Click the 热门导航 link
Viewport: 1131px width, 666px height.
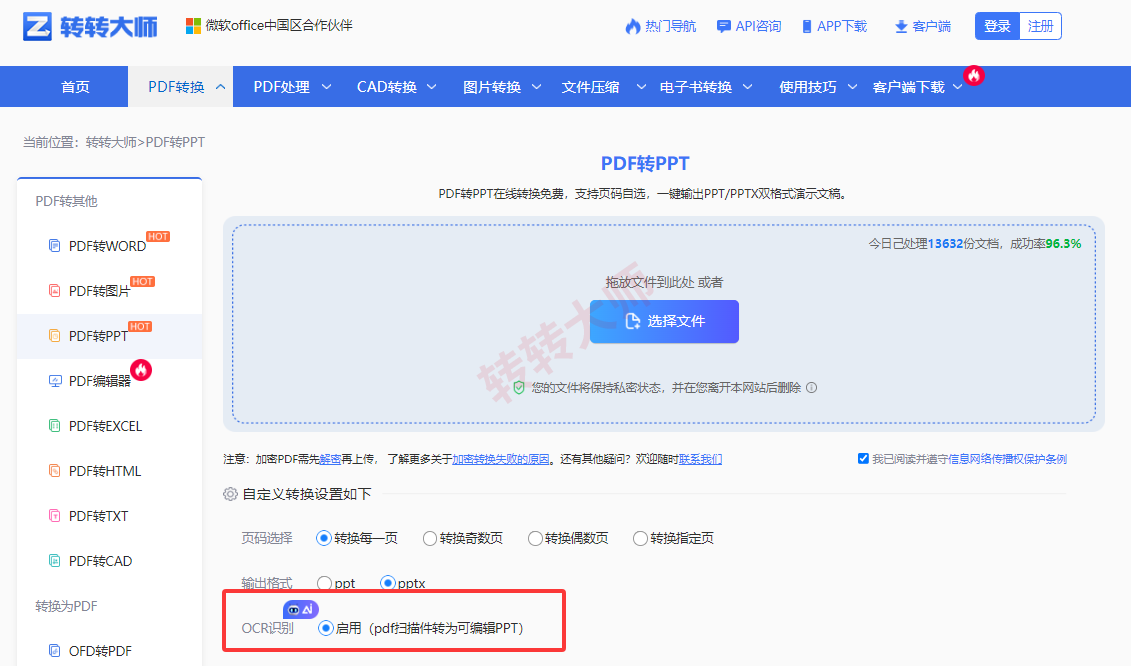click(670, 27)
